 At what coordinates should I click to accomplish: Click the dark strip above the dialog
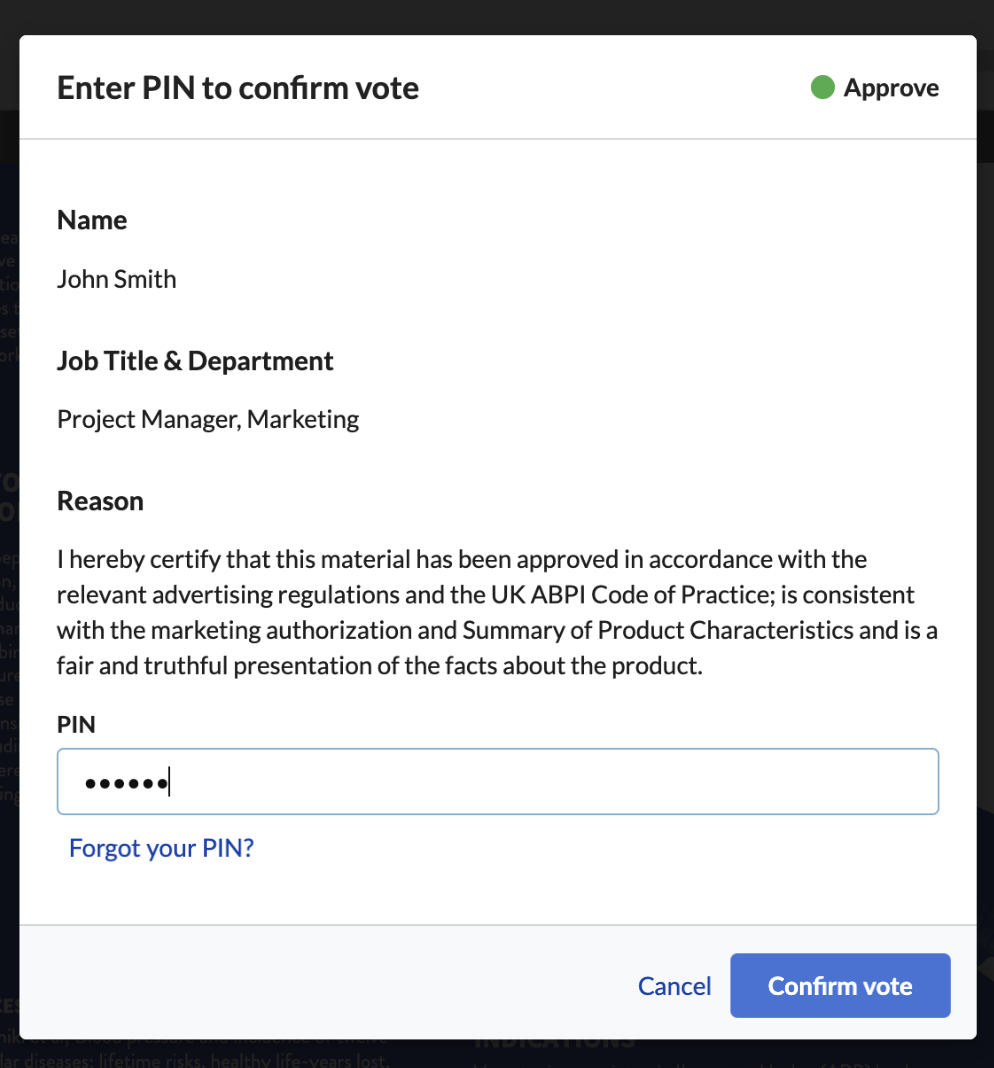tap(497, 17)
